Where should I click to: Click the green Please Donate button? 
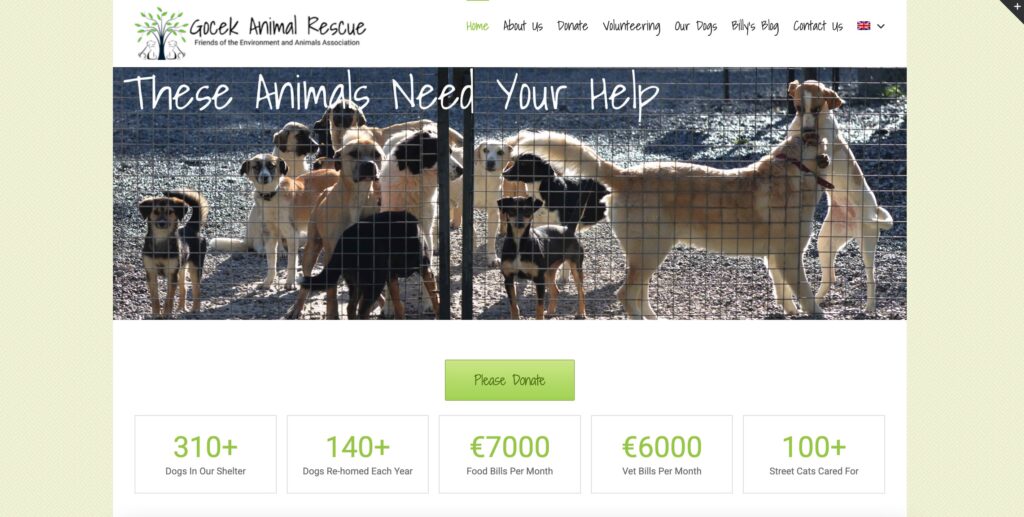tap(509, 380)
